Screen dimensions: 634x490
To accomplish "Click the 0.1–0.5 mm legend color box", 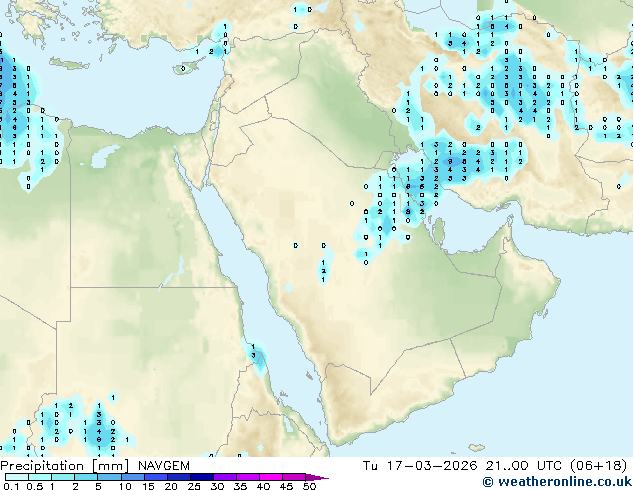I will click(x=17, y=477).
